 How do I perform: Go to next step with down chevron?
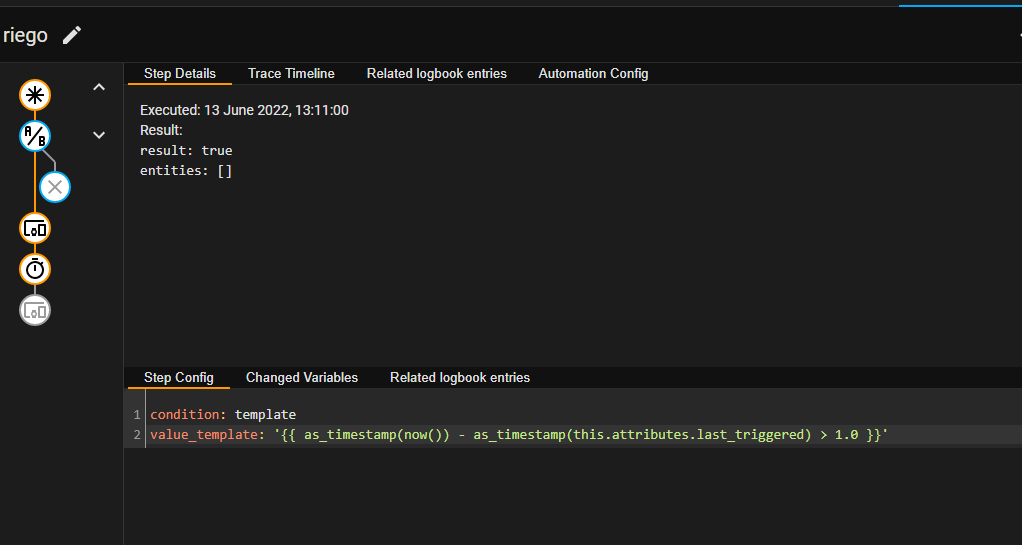[x=99, y=135]
